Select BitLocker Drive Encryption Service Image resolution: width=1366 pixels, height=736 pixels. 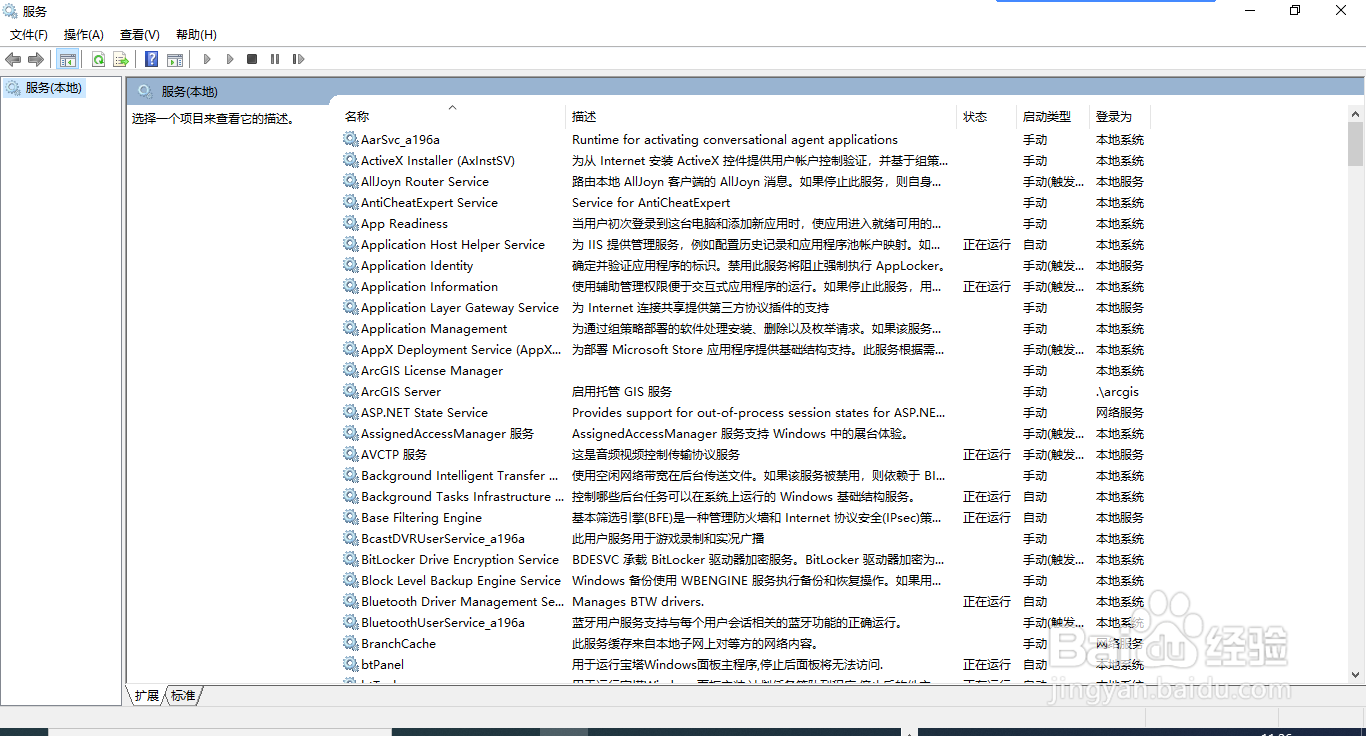pyautogui.click(x=460, y=560)
